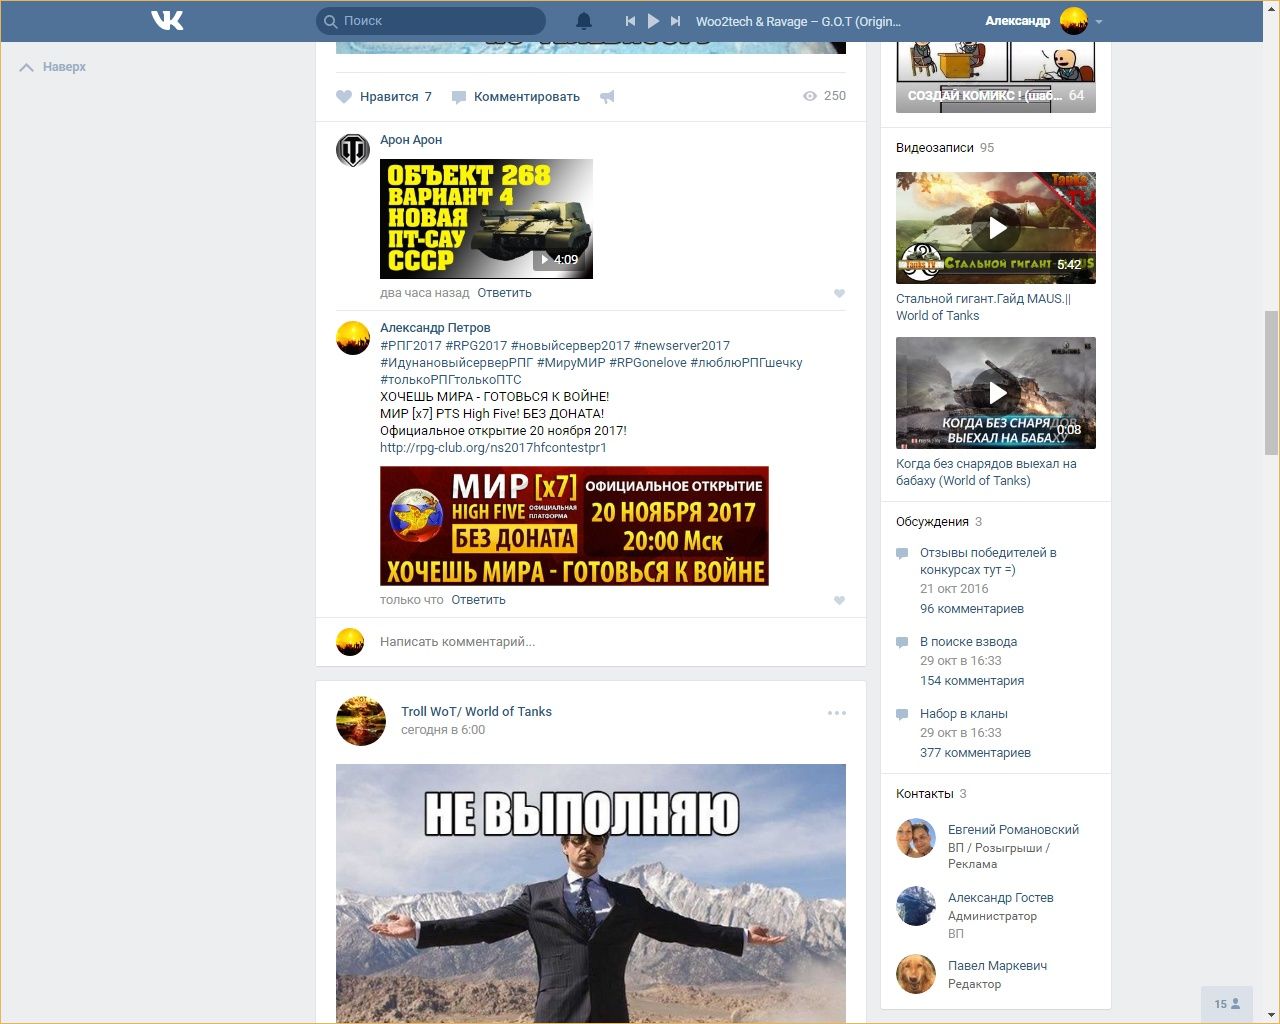Image resolution: width=1280 pixels, height=1024 pixels.
Task: Open the online friends chat counter
Action: (x=1227, y=1004)
